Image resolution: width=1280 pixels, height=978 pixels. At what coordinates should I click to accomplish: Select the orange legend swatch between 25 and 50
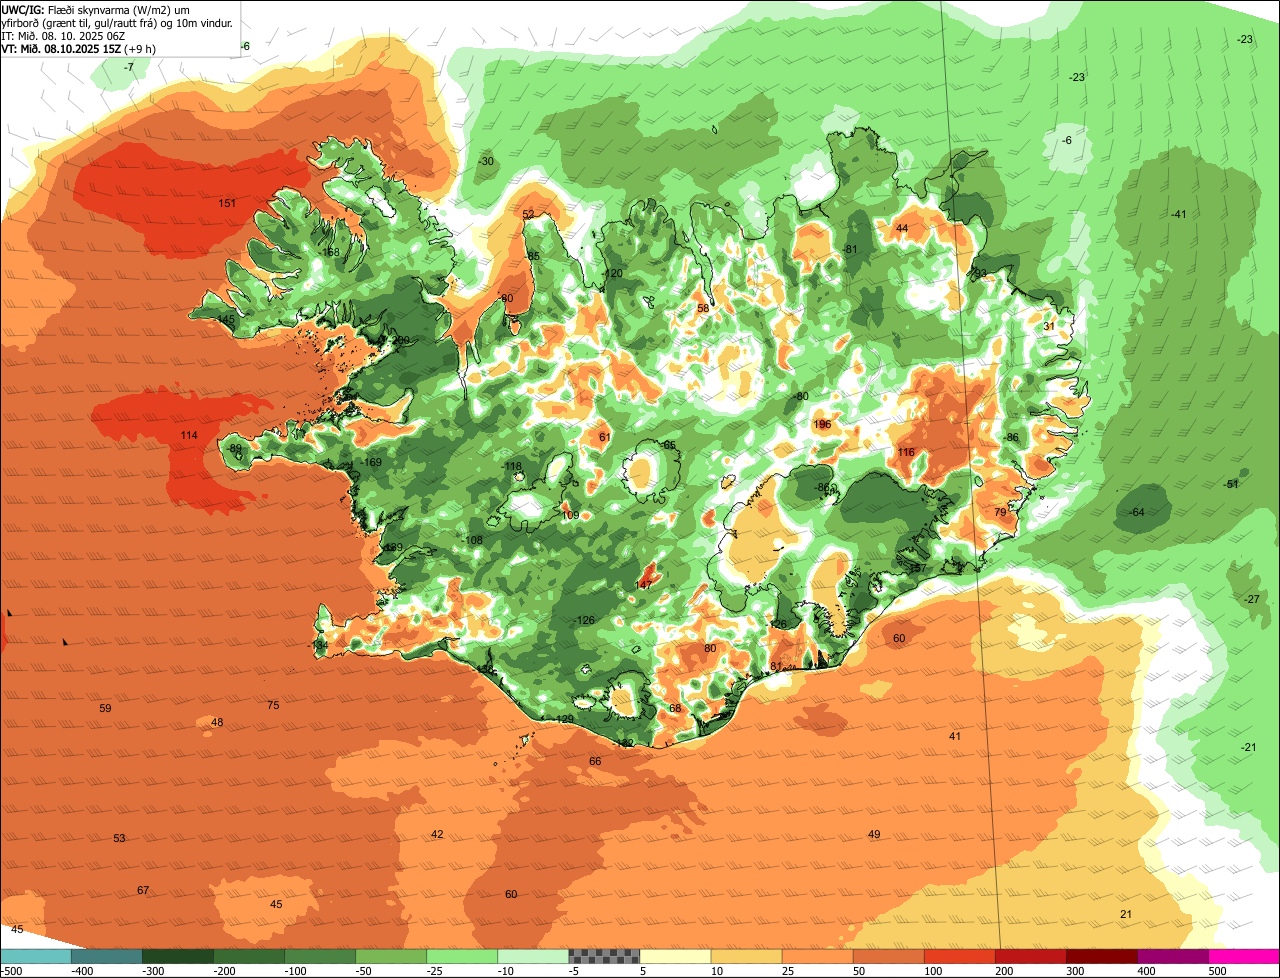click(817, 956)
